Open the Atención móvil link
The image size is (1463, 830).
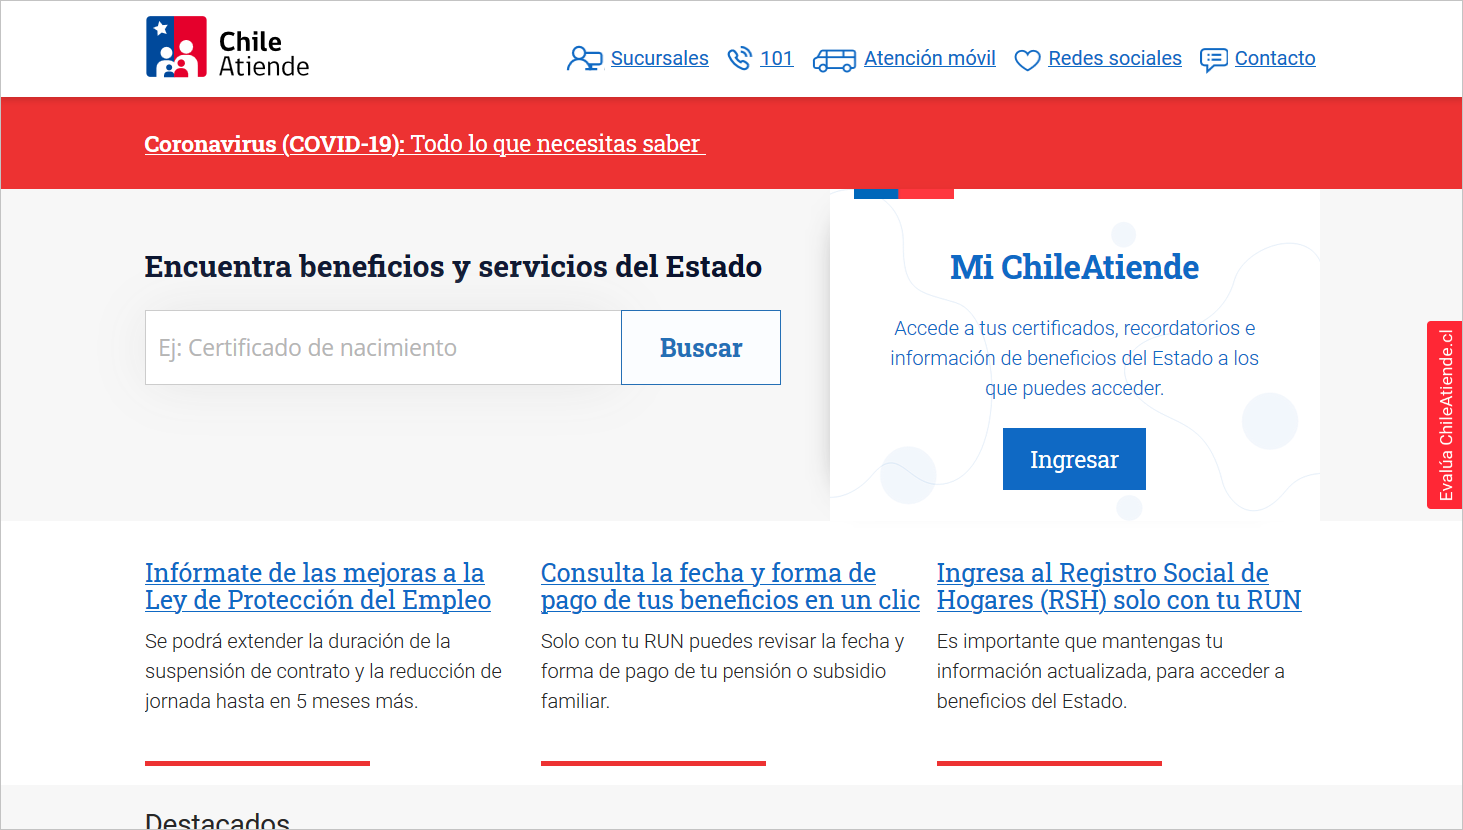click(x=930, y=58)
